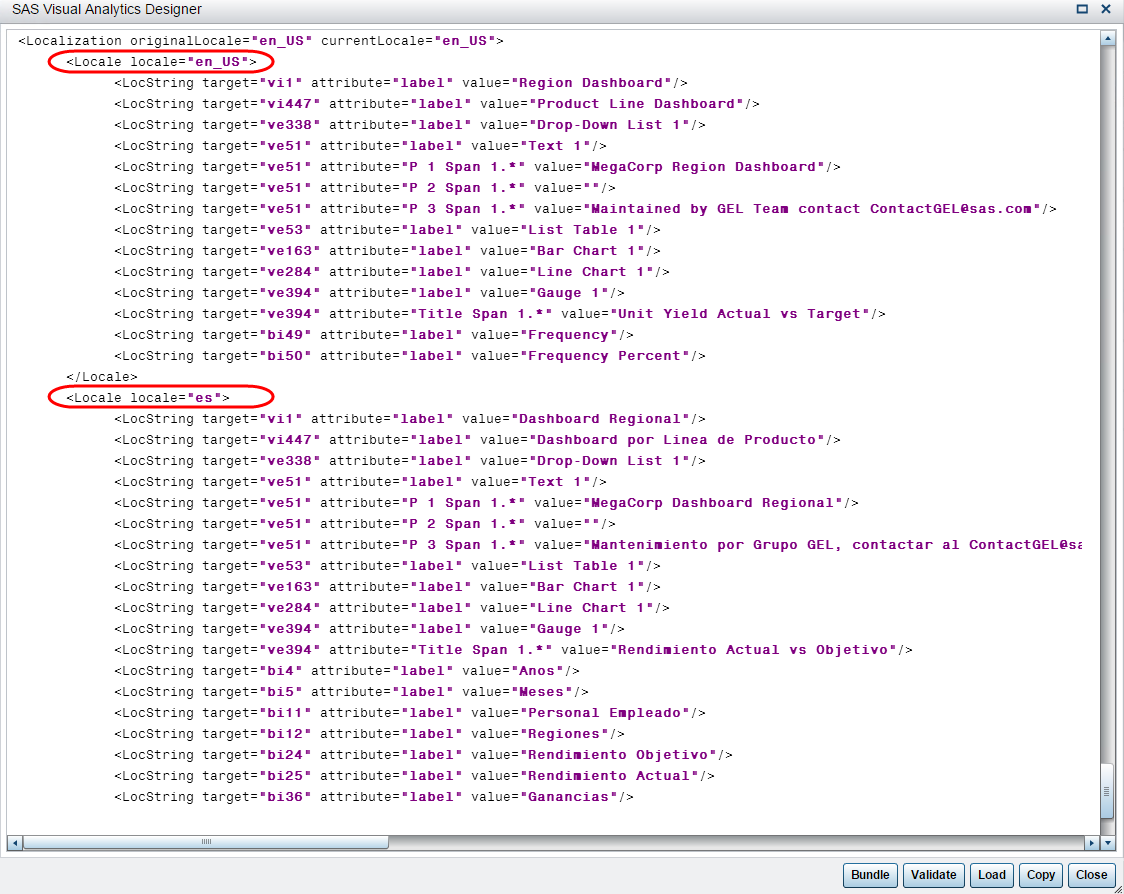The height and width of the screenshot is (894, 1124).
Task: Click the bi4 "Anos" label line
Action: [347, 671]
